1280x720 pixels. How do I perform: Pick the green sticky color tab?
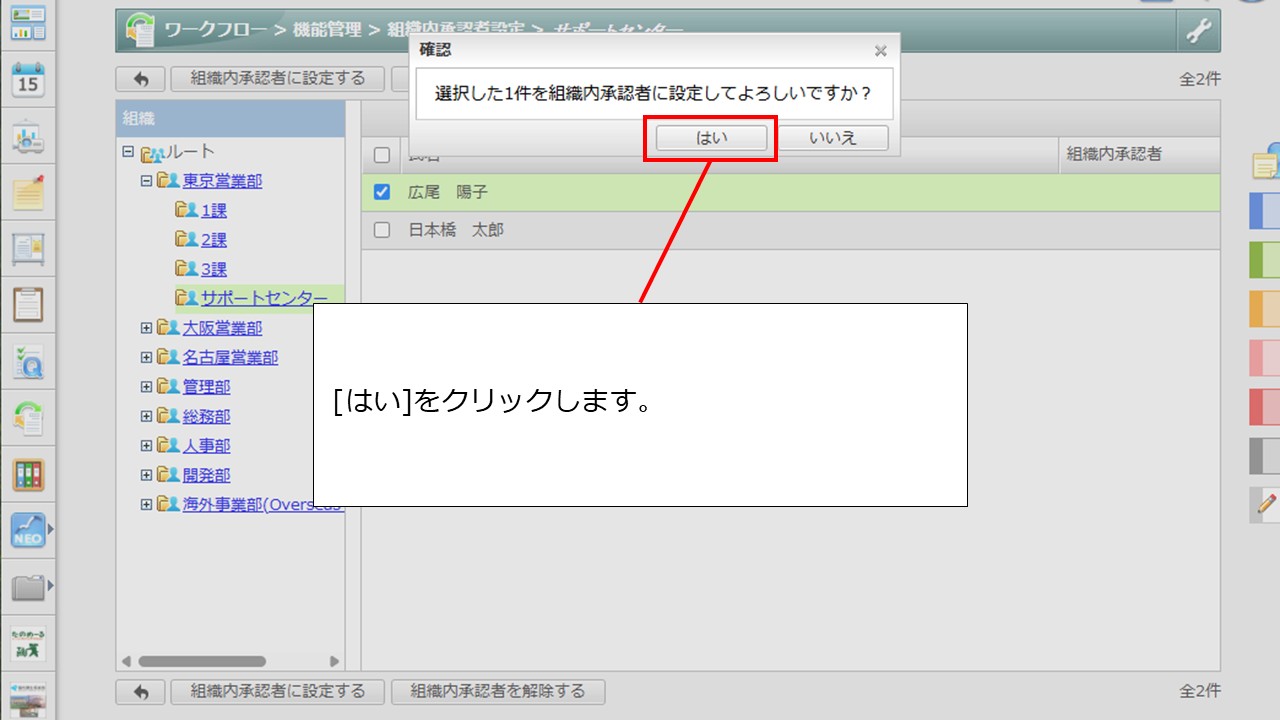[1265, 260]
